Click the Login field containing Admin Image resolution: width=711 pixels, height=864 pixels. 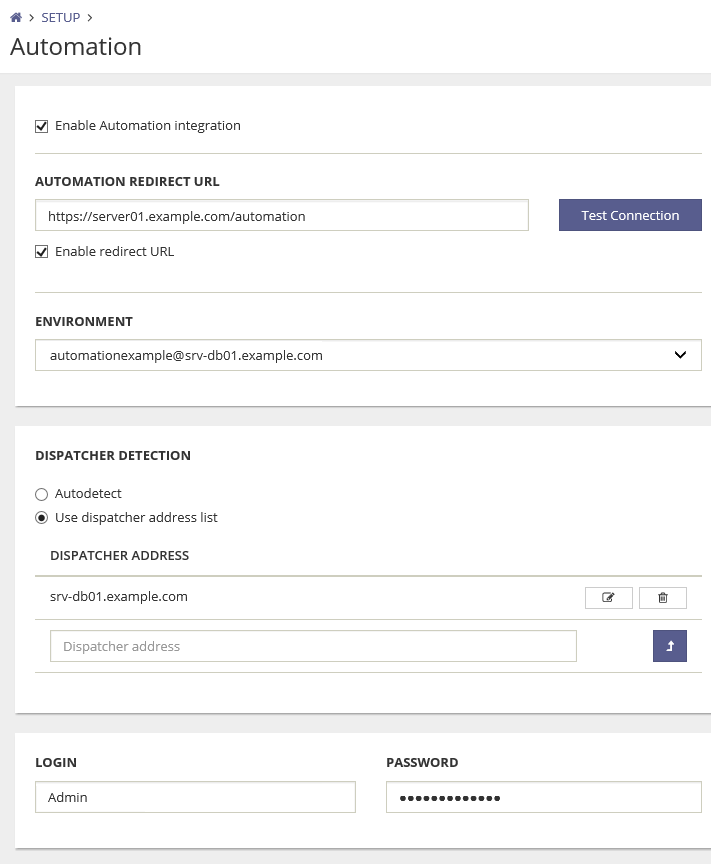coord(195,797)
